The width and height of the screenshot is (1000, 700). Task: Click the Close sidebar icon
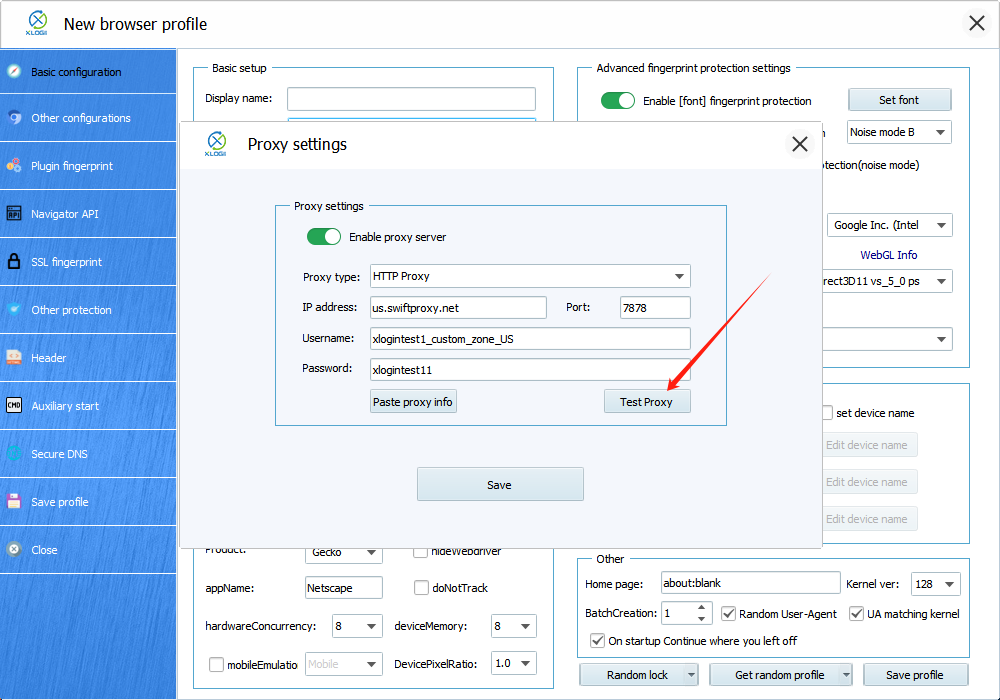[x=14, y=550]
